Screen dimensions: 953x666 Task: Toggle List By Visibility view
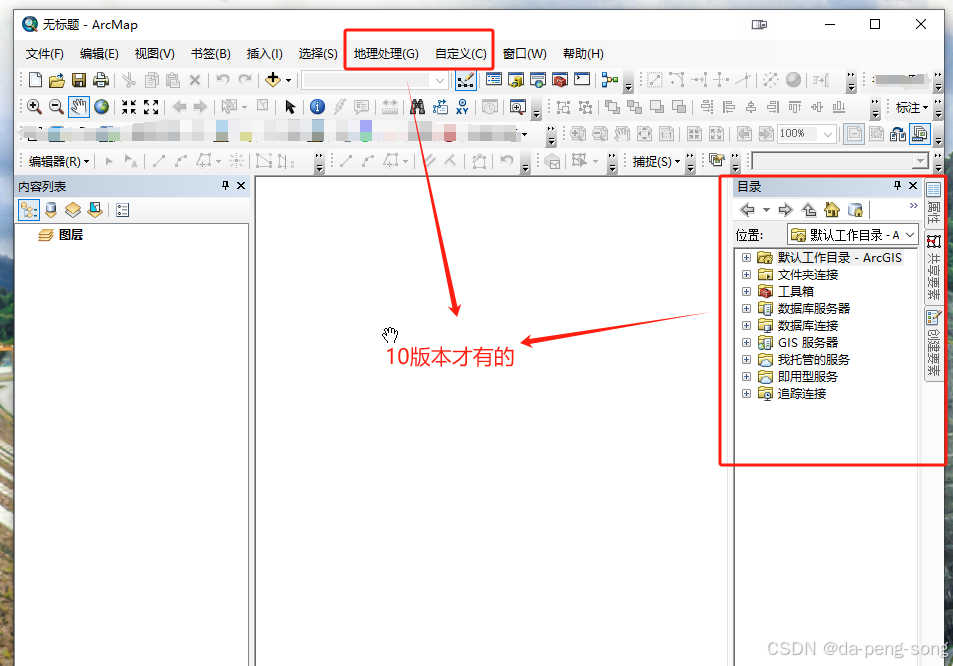pos(73,210)
